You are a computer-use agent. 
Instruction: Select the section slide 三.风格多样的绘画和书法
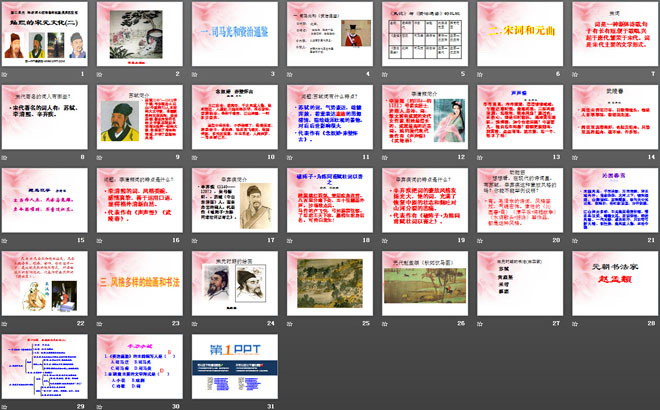point(140,283)
